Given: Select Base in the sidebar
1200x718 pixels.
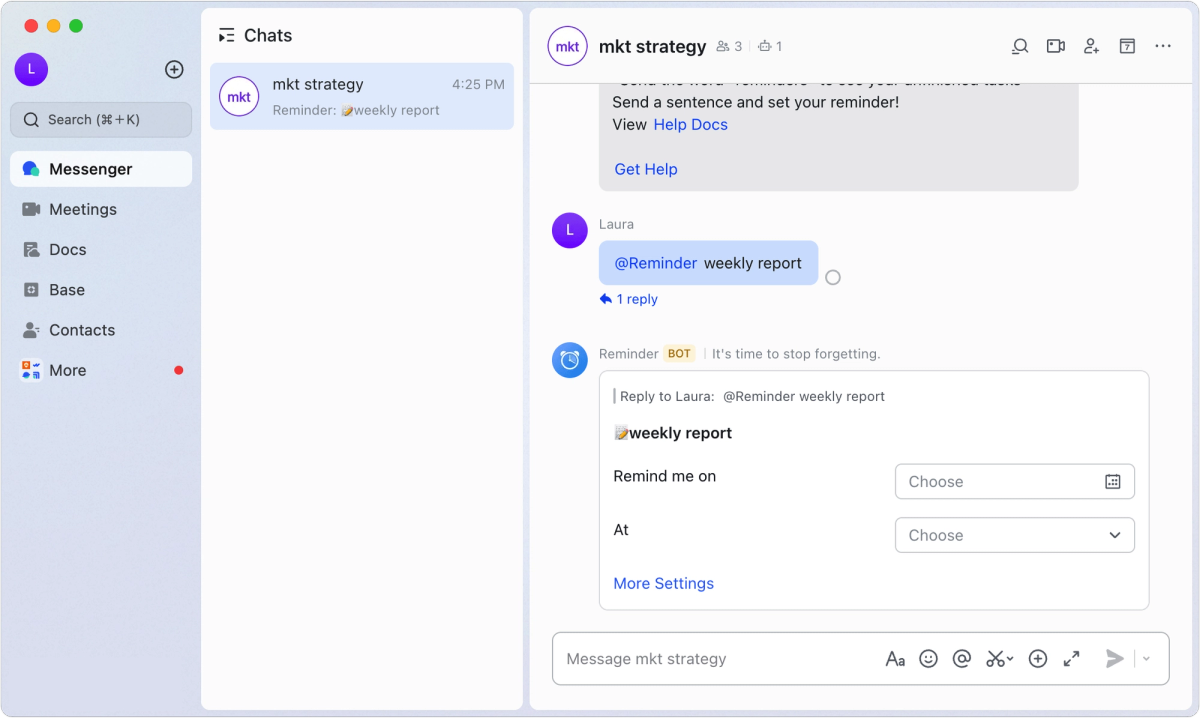Looking at the screenshot, I should pos(101,290).
